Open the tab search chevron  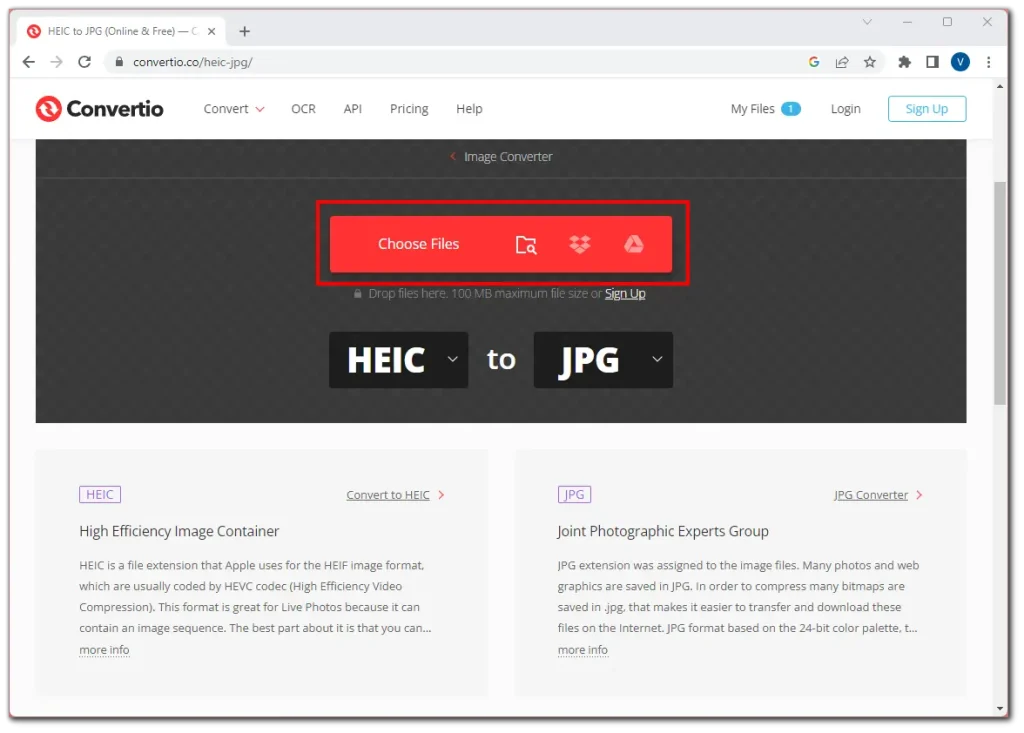click(x=867, y=22)
